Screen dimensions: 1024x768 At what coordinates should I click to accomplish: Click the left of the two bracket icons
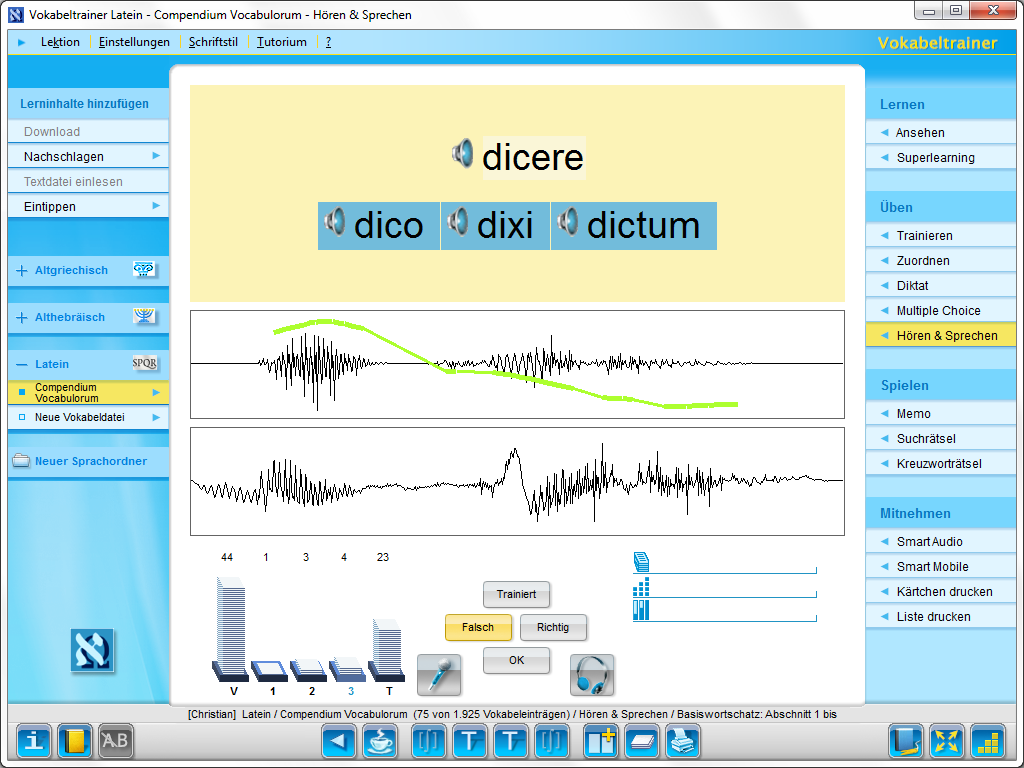coord(428,741)
